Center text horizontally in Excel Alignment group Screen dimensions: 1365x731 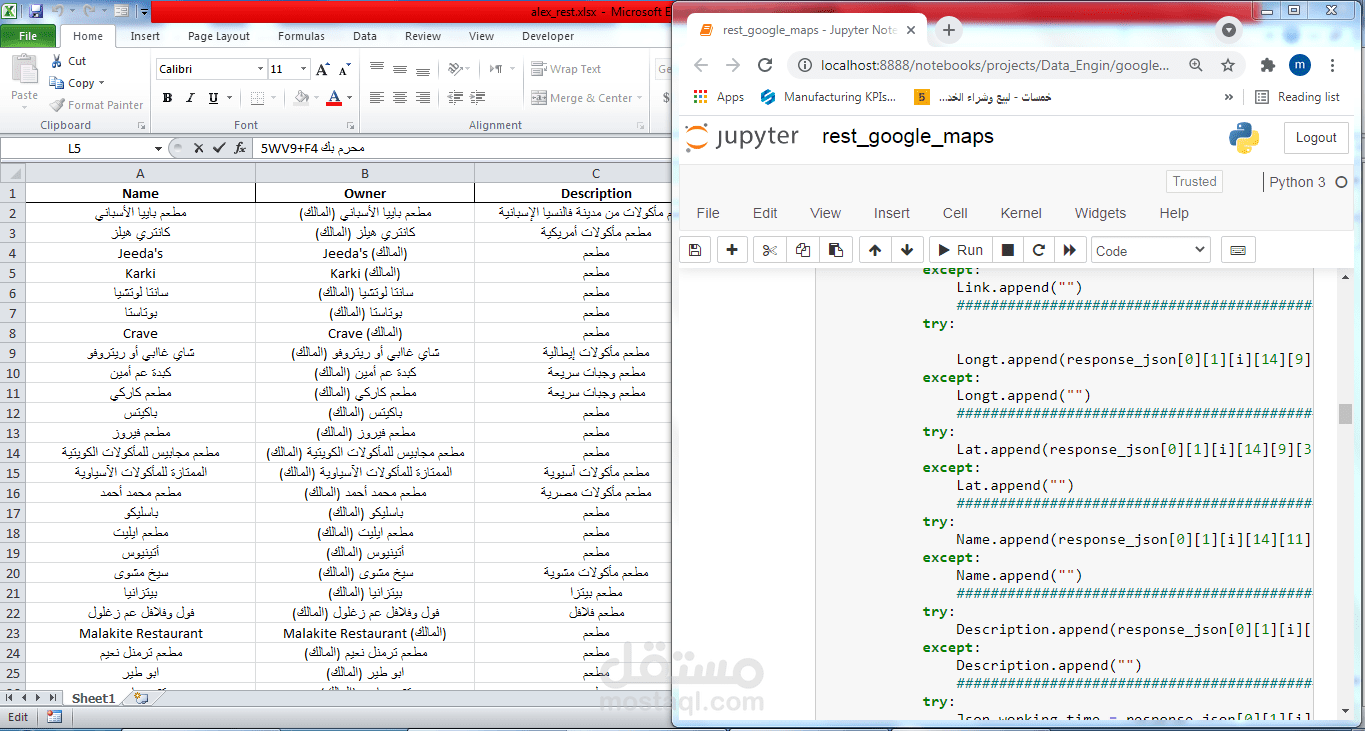(x=400, y=98)
